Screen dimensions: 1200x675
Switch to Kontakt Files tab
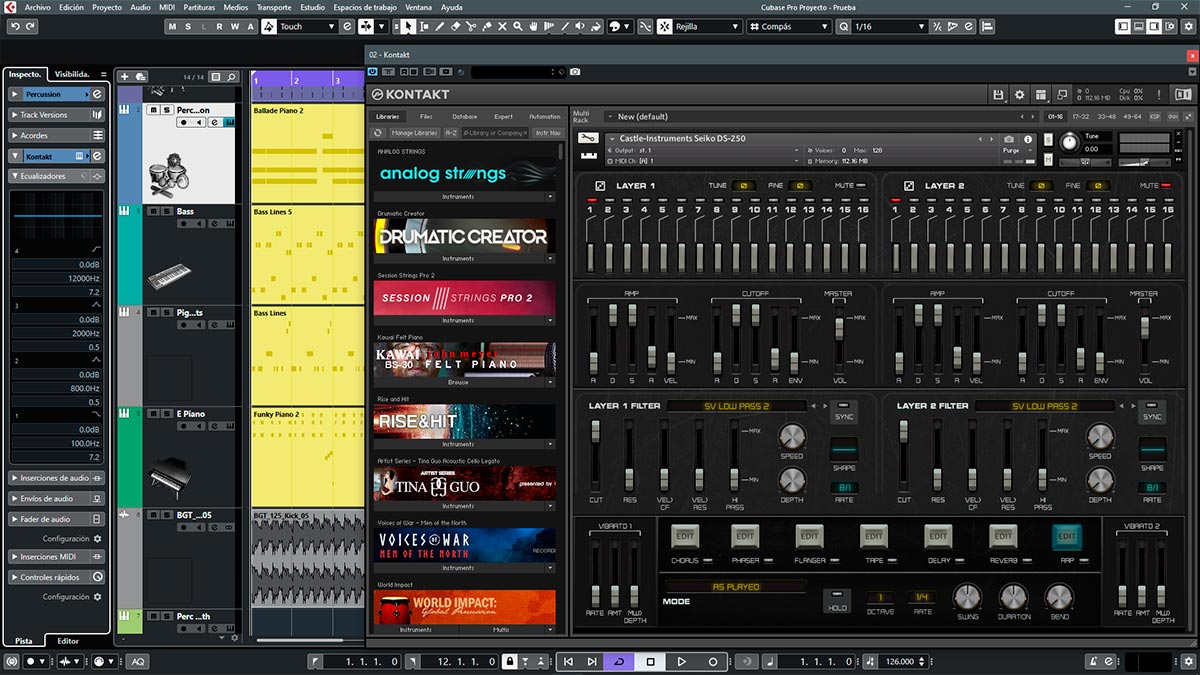(x=426, y=116)
